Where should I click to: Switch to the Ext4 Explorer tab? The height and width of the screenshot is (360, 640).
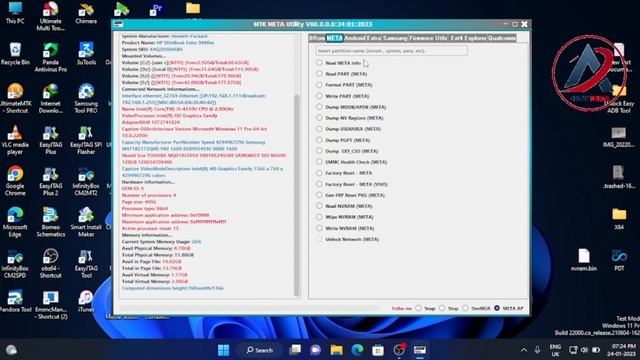pyautogui.click(x=469, y=38)
